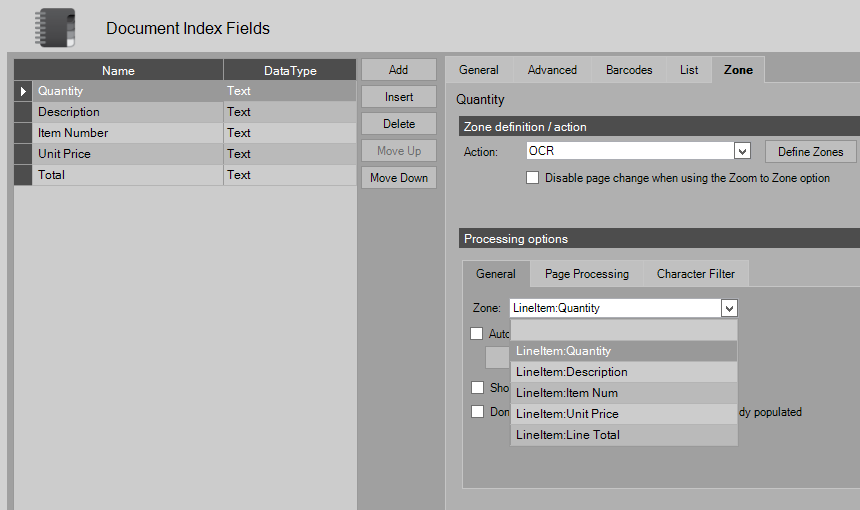Screen dimensions: 860x510
Task: Pick LineItem:Line Total option
Action: (x=568, y=435)
